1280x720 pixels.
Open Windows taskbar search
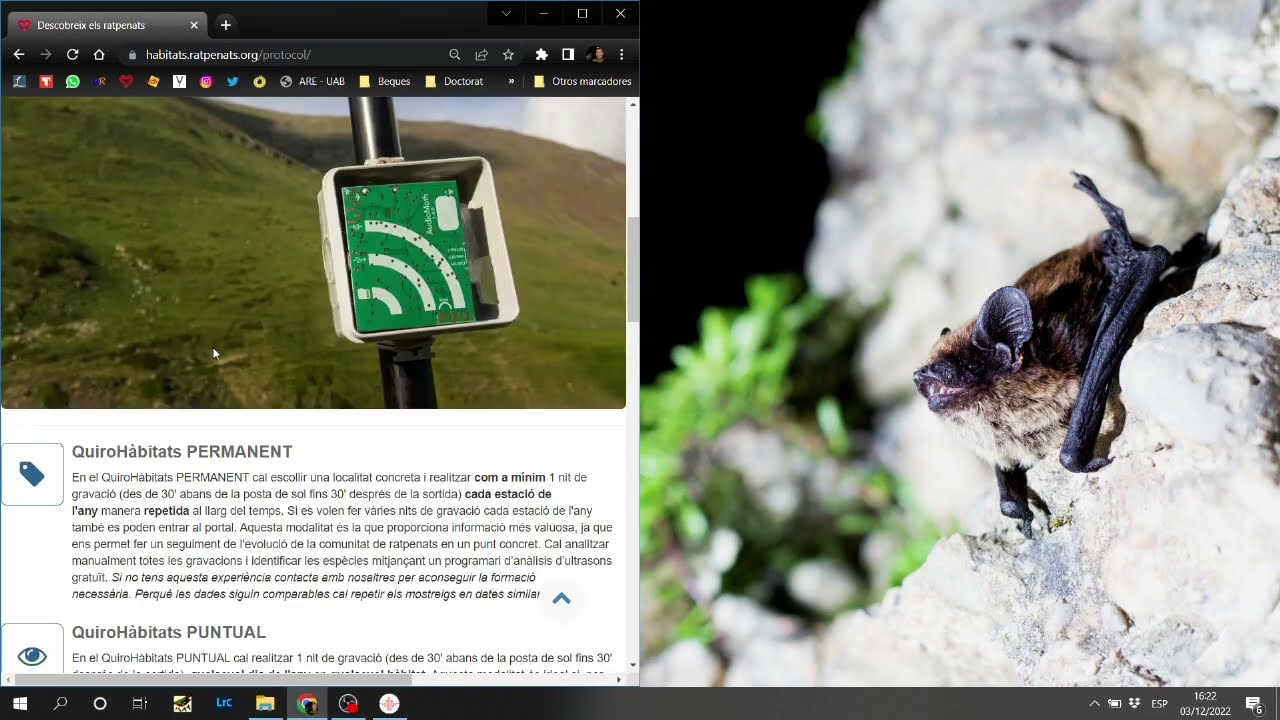[60, 704]
